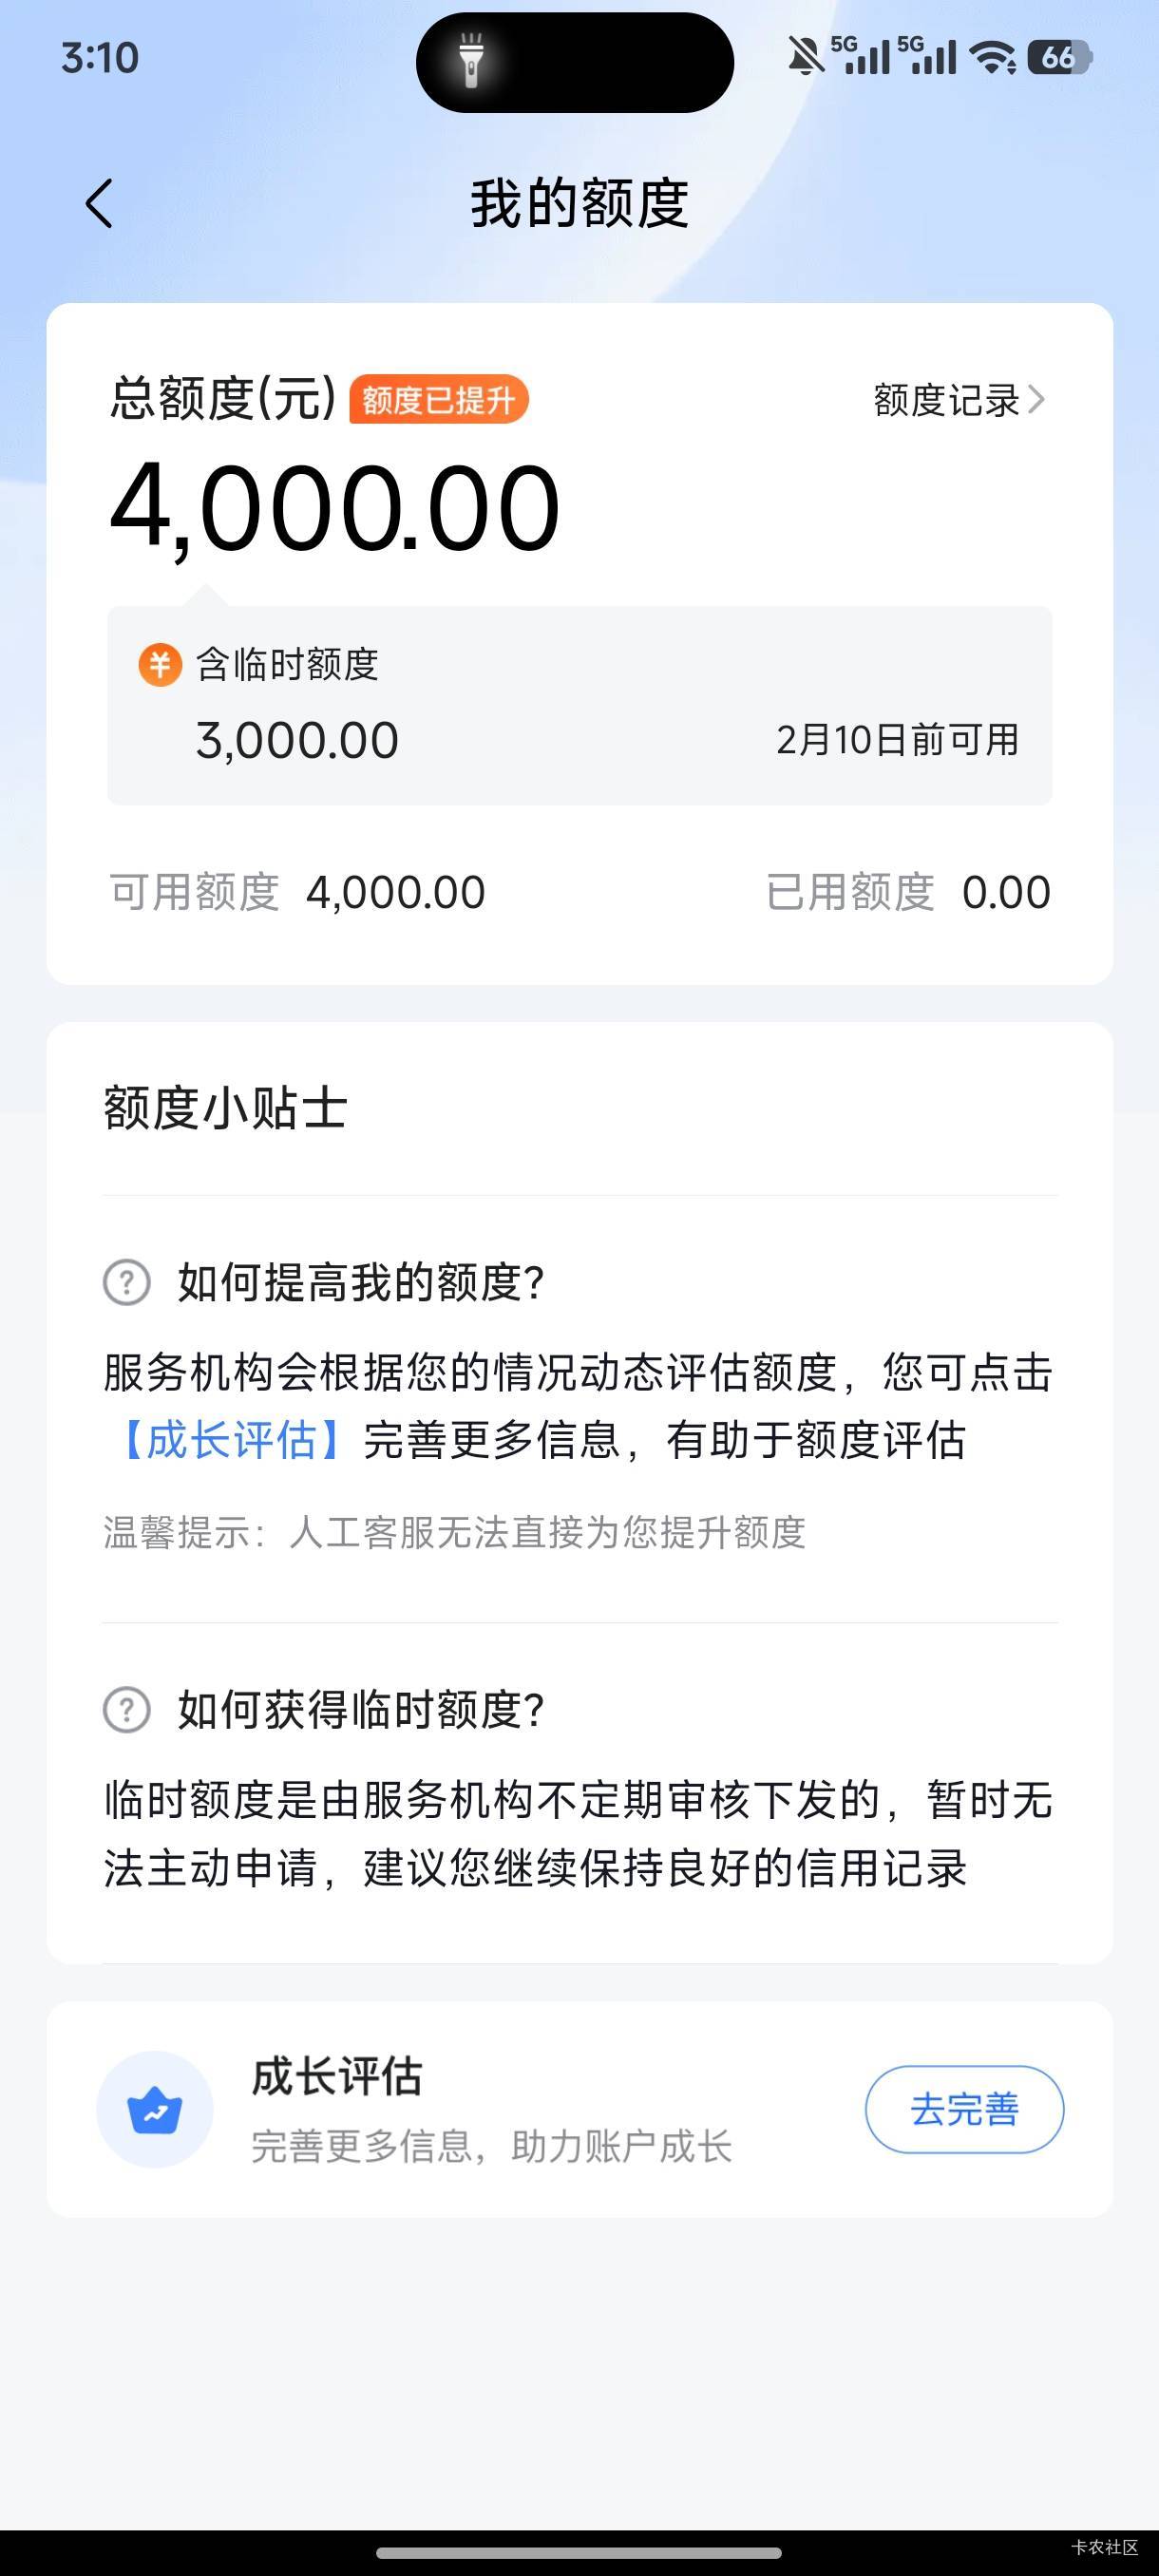Tap the battery level indicator
Screen dimensions: 1159x2576
tap(1059, 58)
